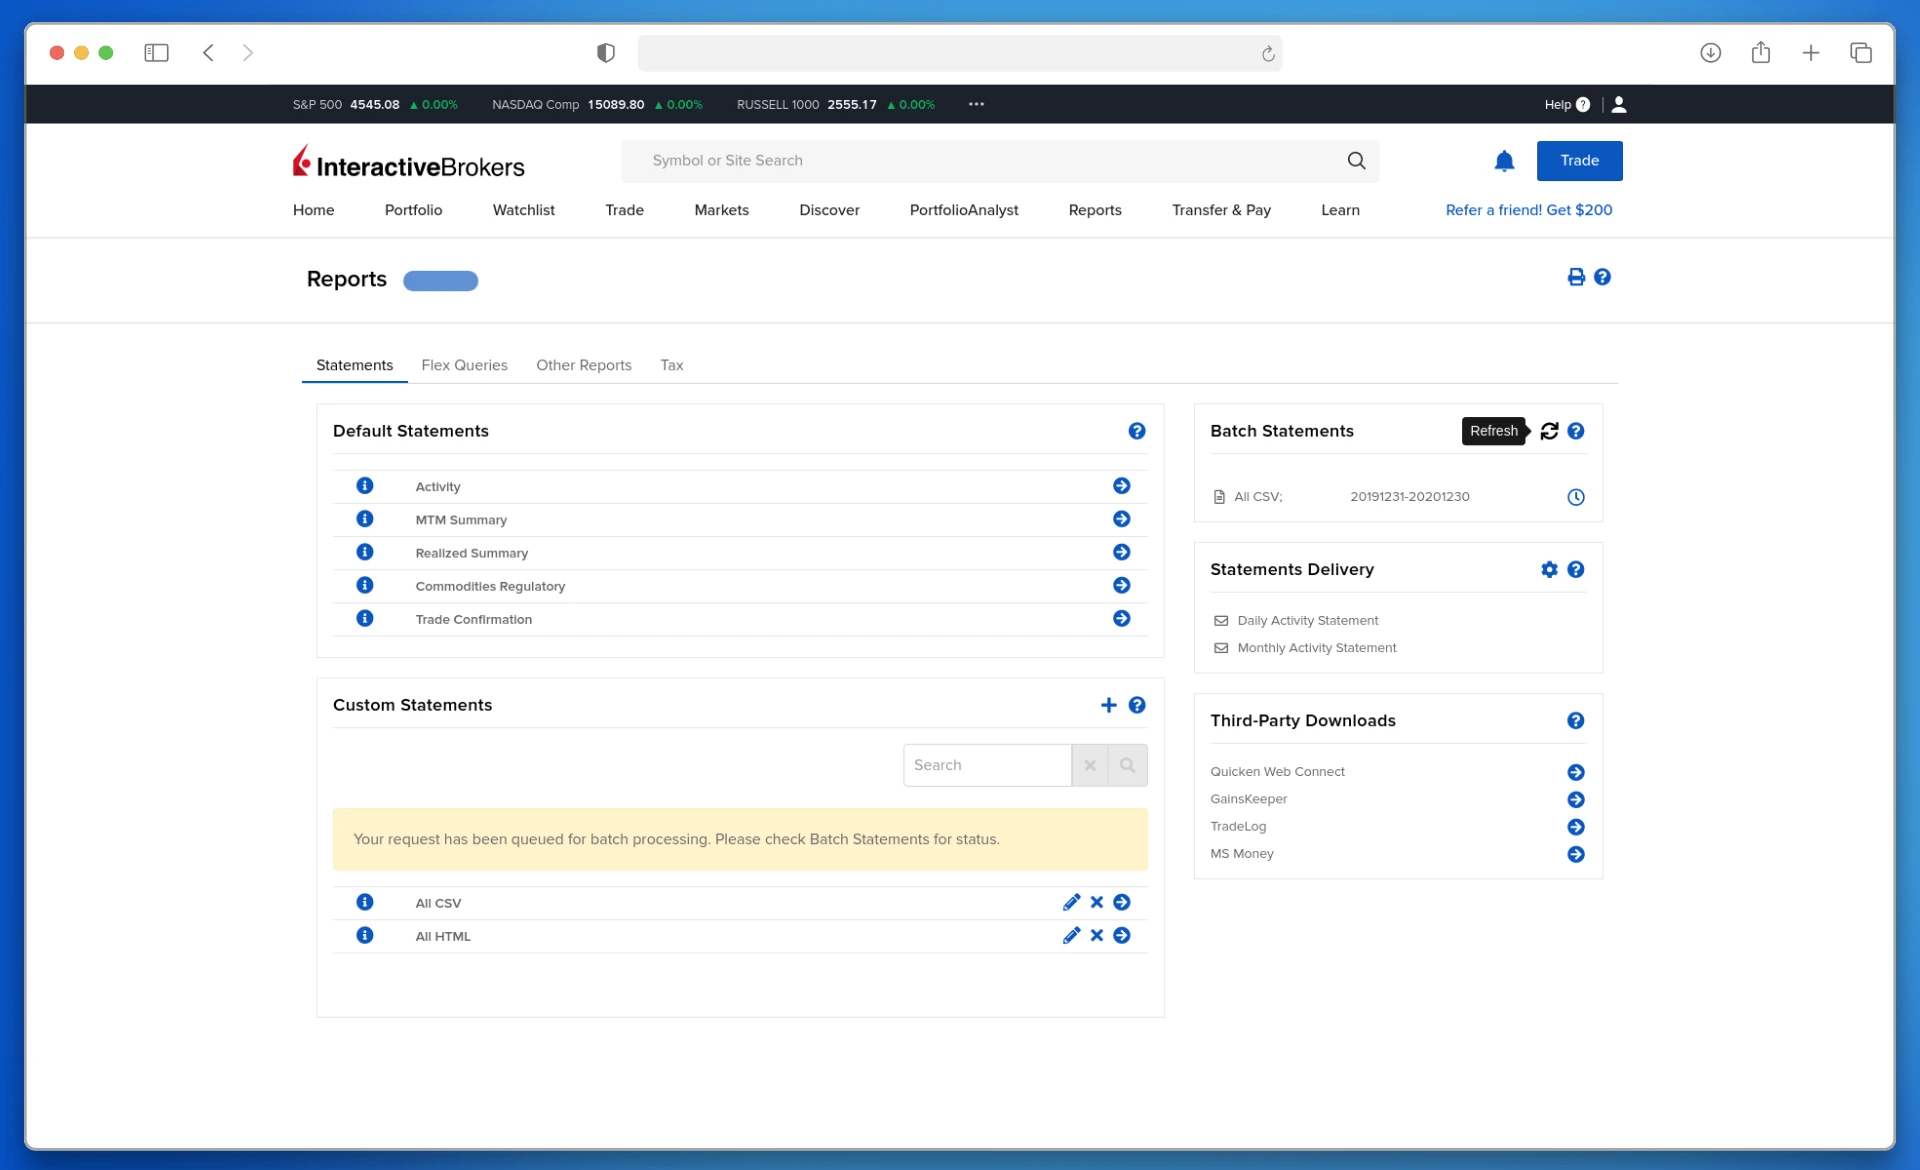This screenshot has width=1920, height=1170.
Task: Delete the All HTML custom statement
Action: [1097, 936]
